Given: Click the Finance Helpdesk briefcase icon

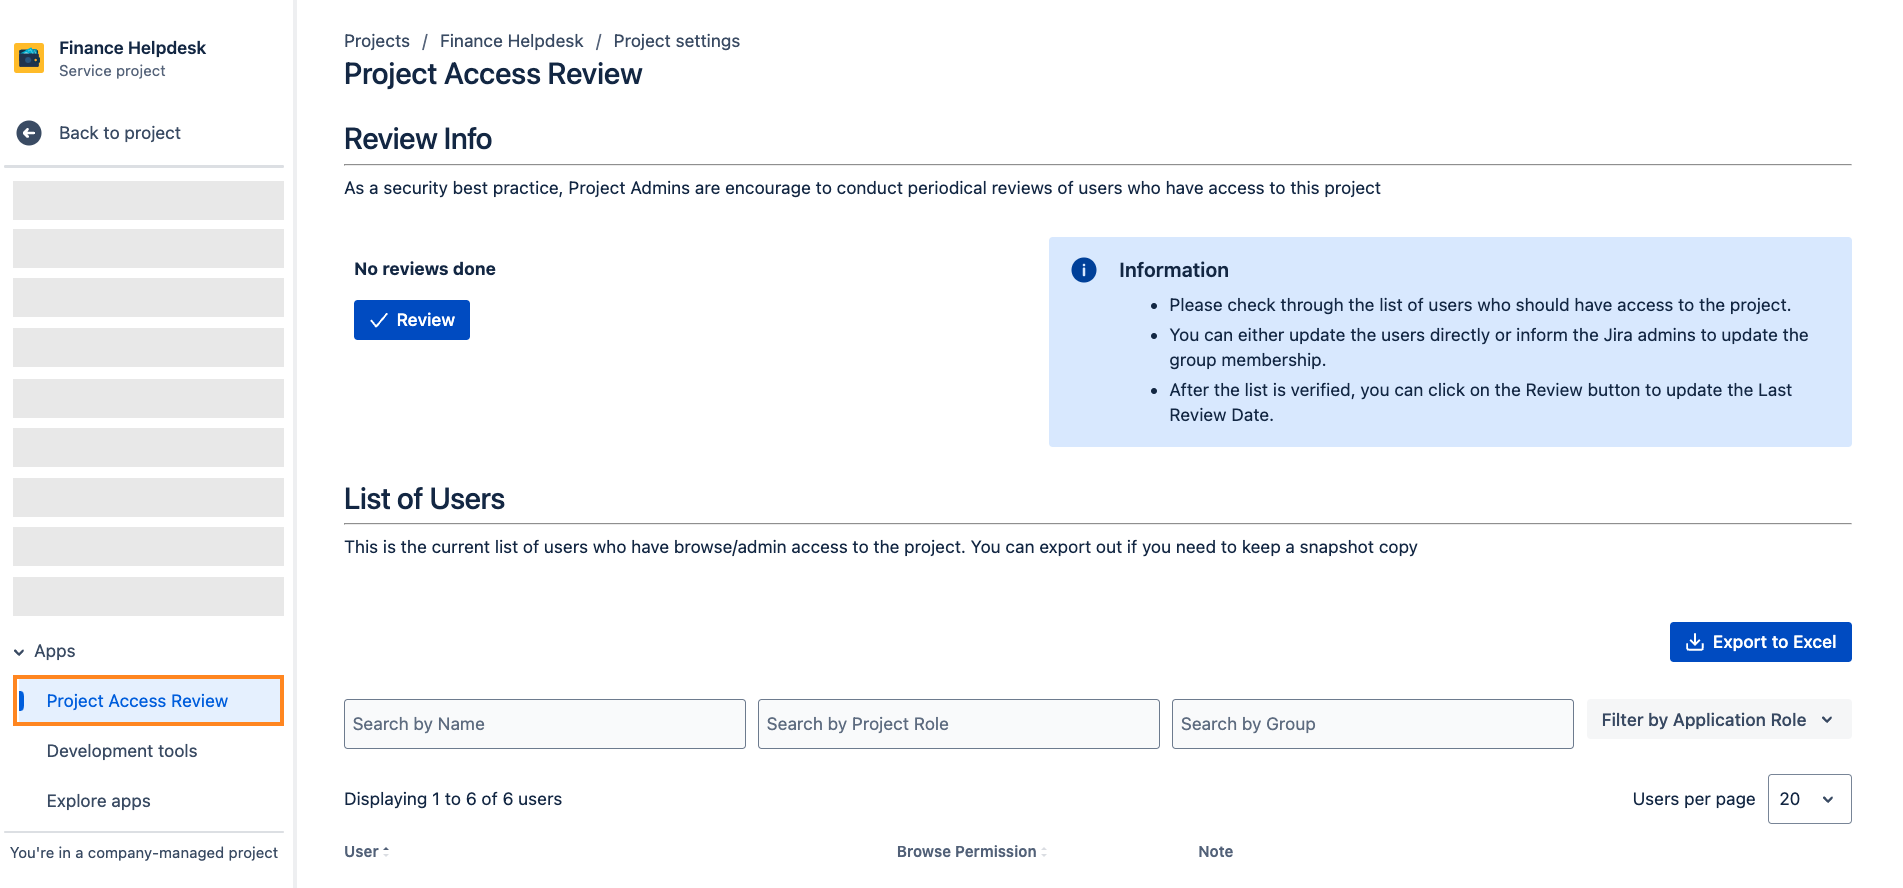Looking at the screenshot, I should pyautogui.click(x=29, y=58).
